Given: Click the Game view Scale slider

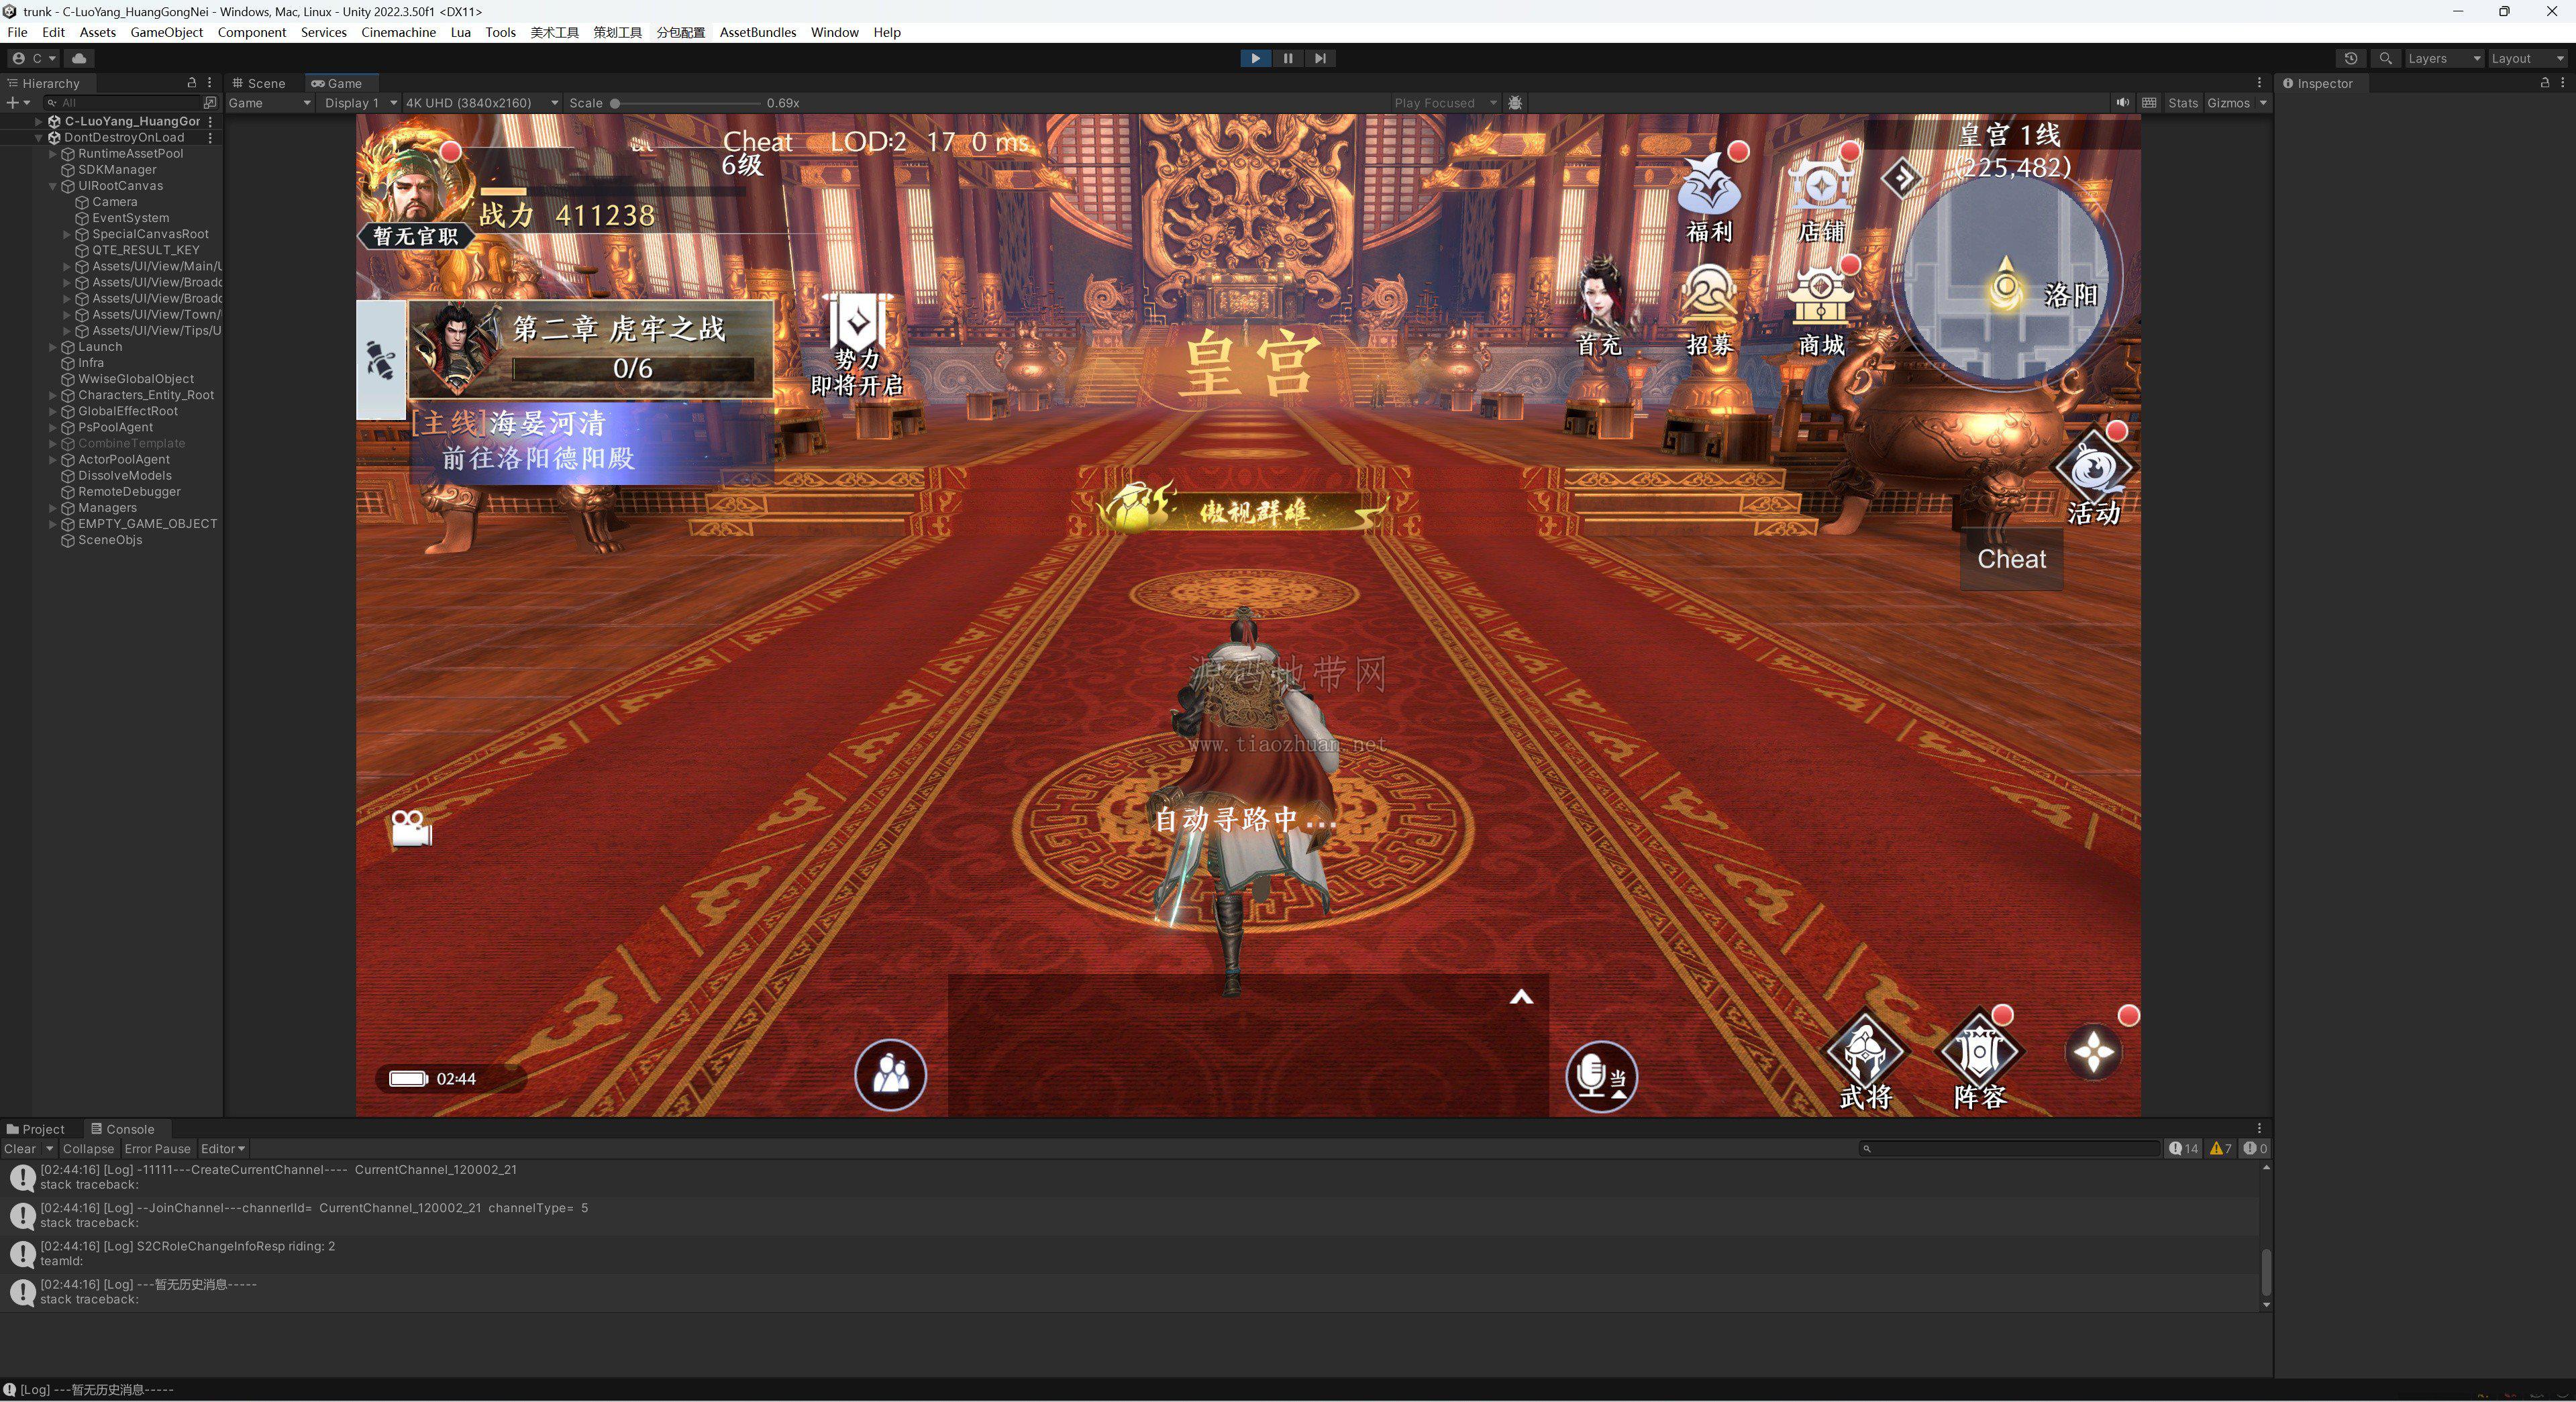Looking at the screenshot, I should click(687, 103).
